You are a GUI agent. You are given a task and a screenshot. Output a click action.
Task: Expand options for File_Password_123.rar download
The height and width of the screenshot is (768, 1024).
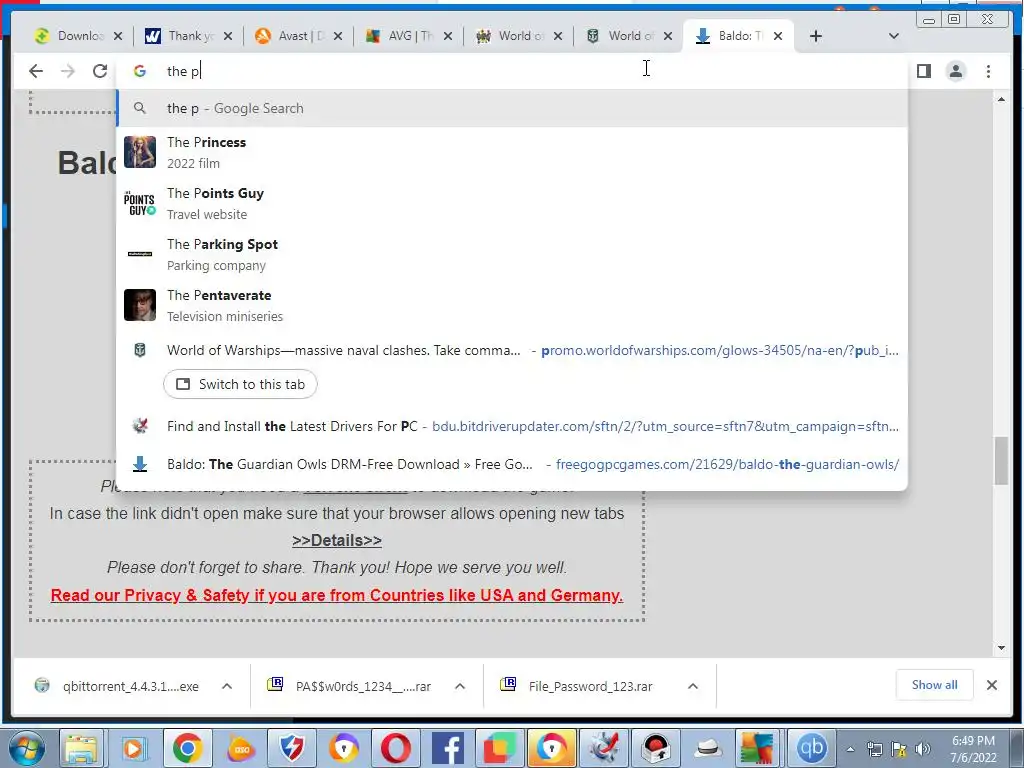click(x=693, y=686)
